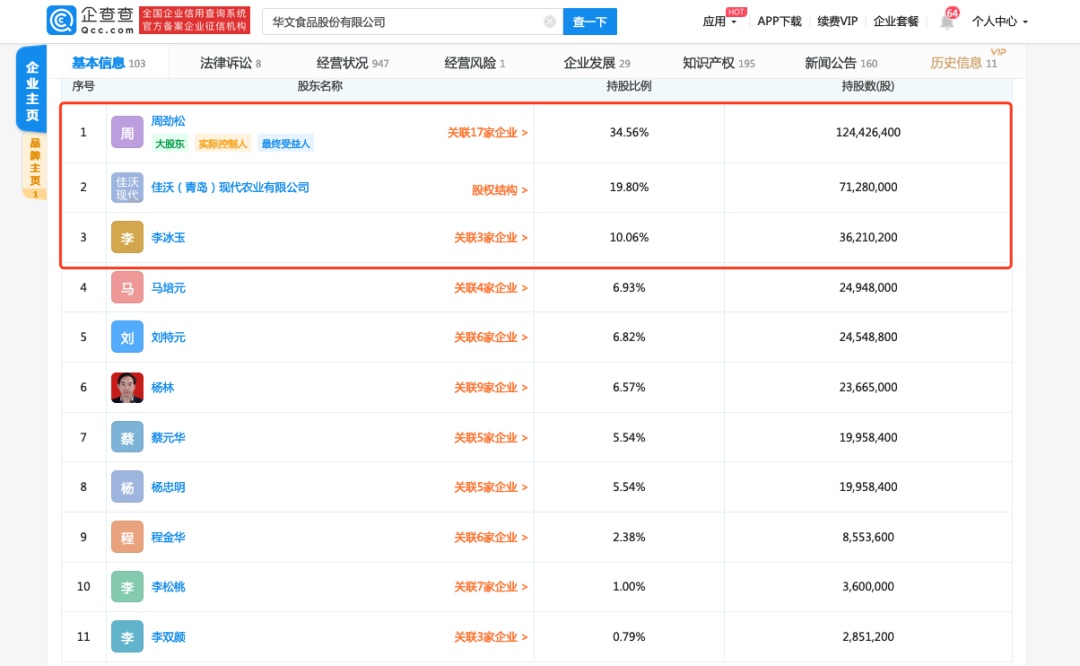
Task: Open notifications bell icon
Action: pos(947,22)
